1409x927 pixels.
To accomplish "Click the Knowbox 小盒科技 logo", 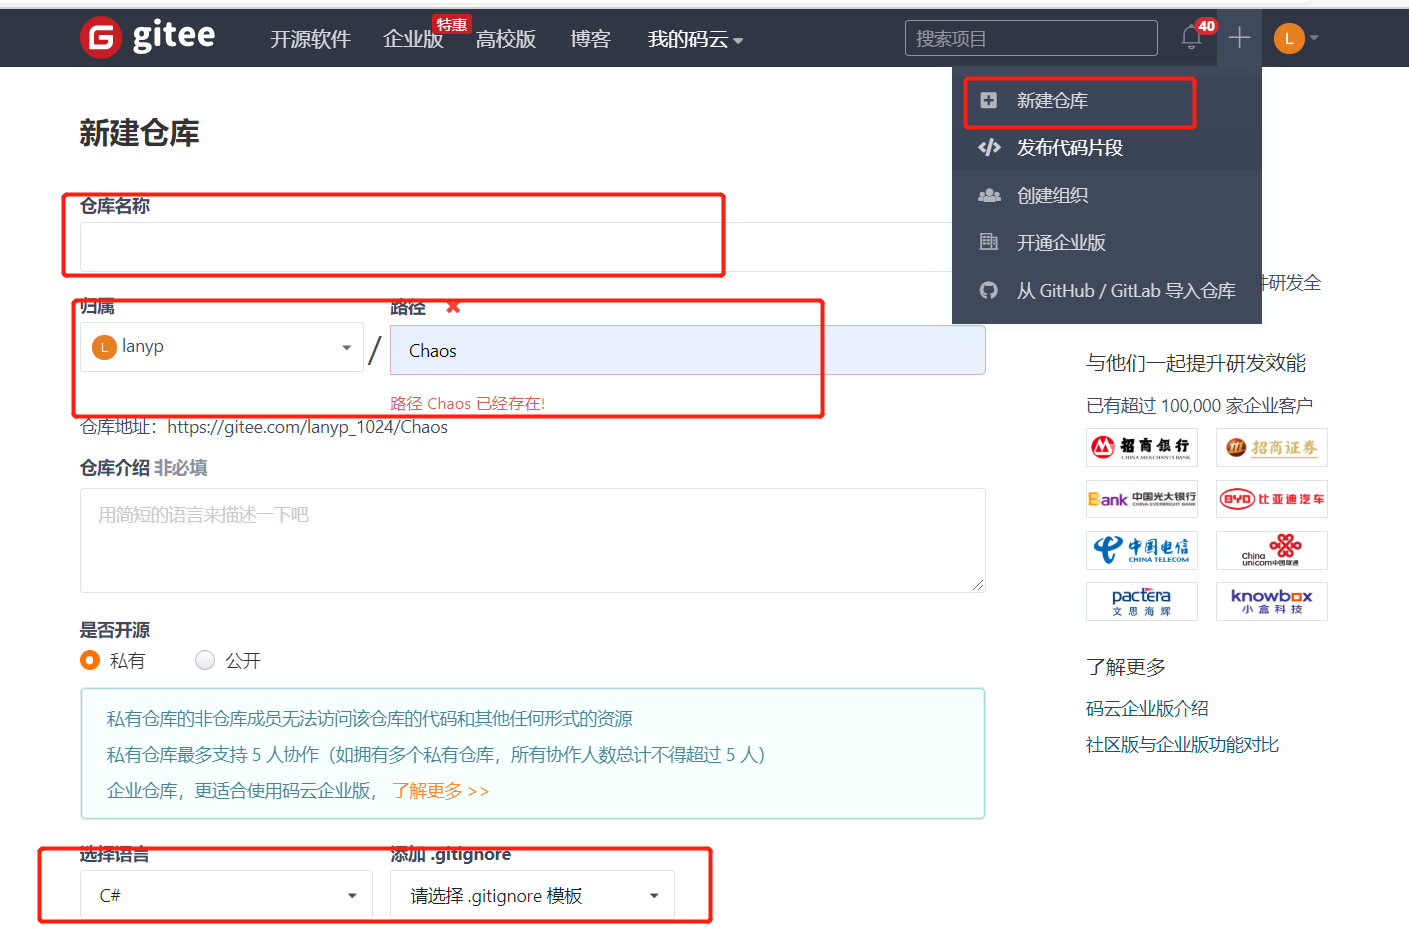I will pos(1272,601).
